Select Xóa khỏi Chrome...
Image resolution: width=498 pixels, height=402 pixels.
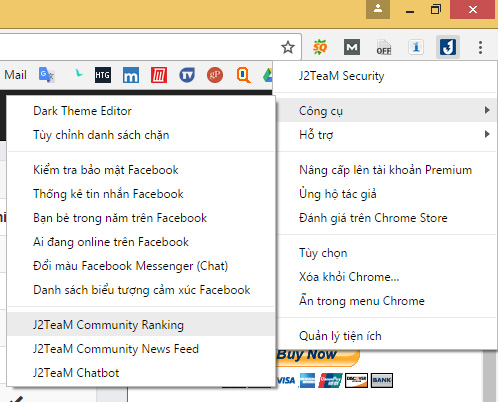[386, 277]
